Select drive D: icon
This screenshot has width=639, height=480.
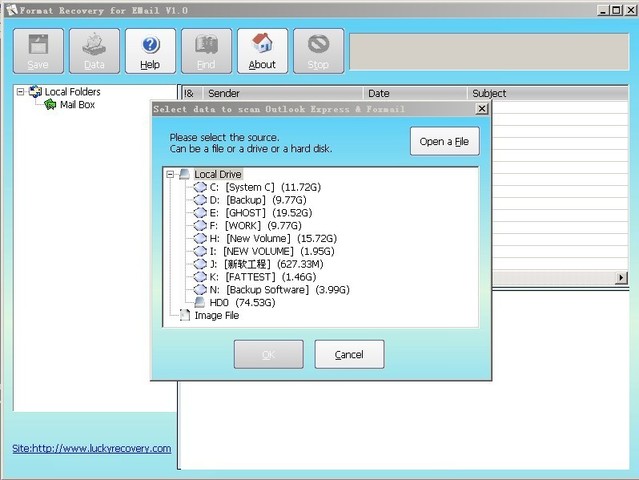(x=200, y=200)
